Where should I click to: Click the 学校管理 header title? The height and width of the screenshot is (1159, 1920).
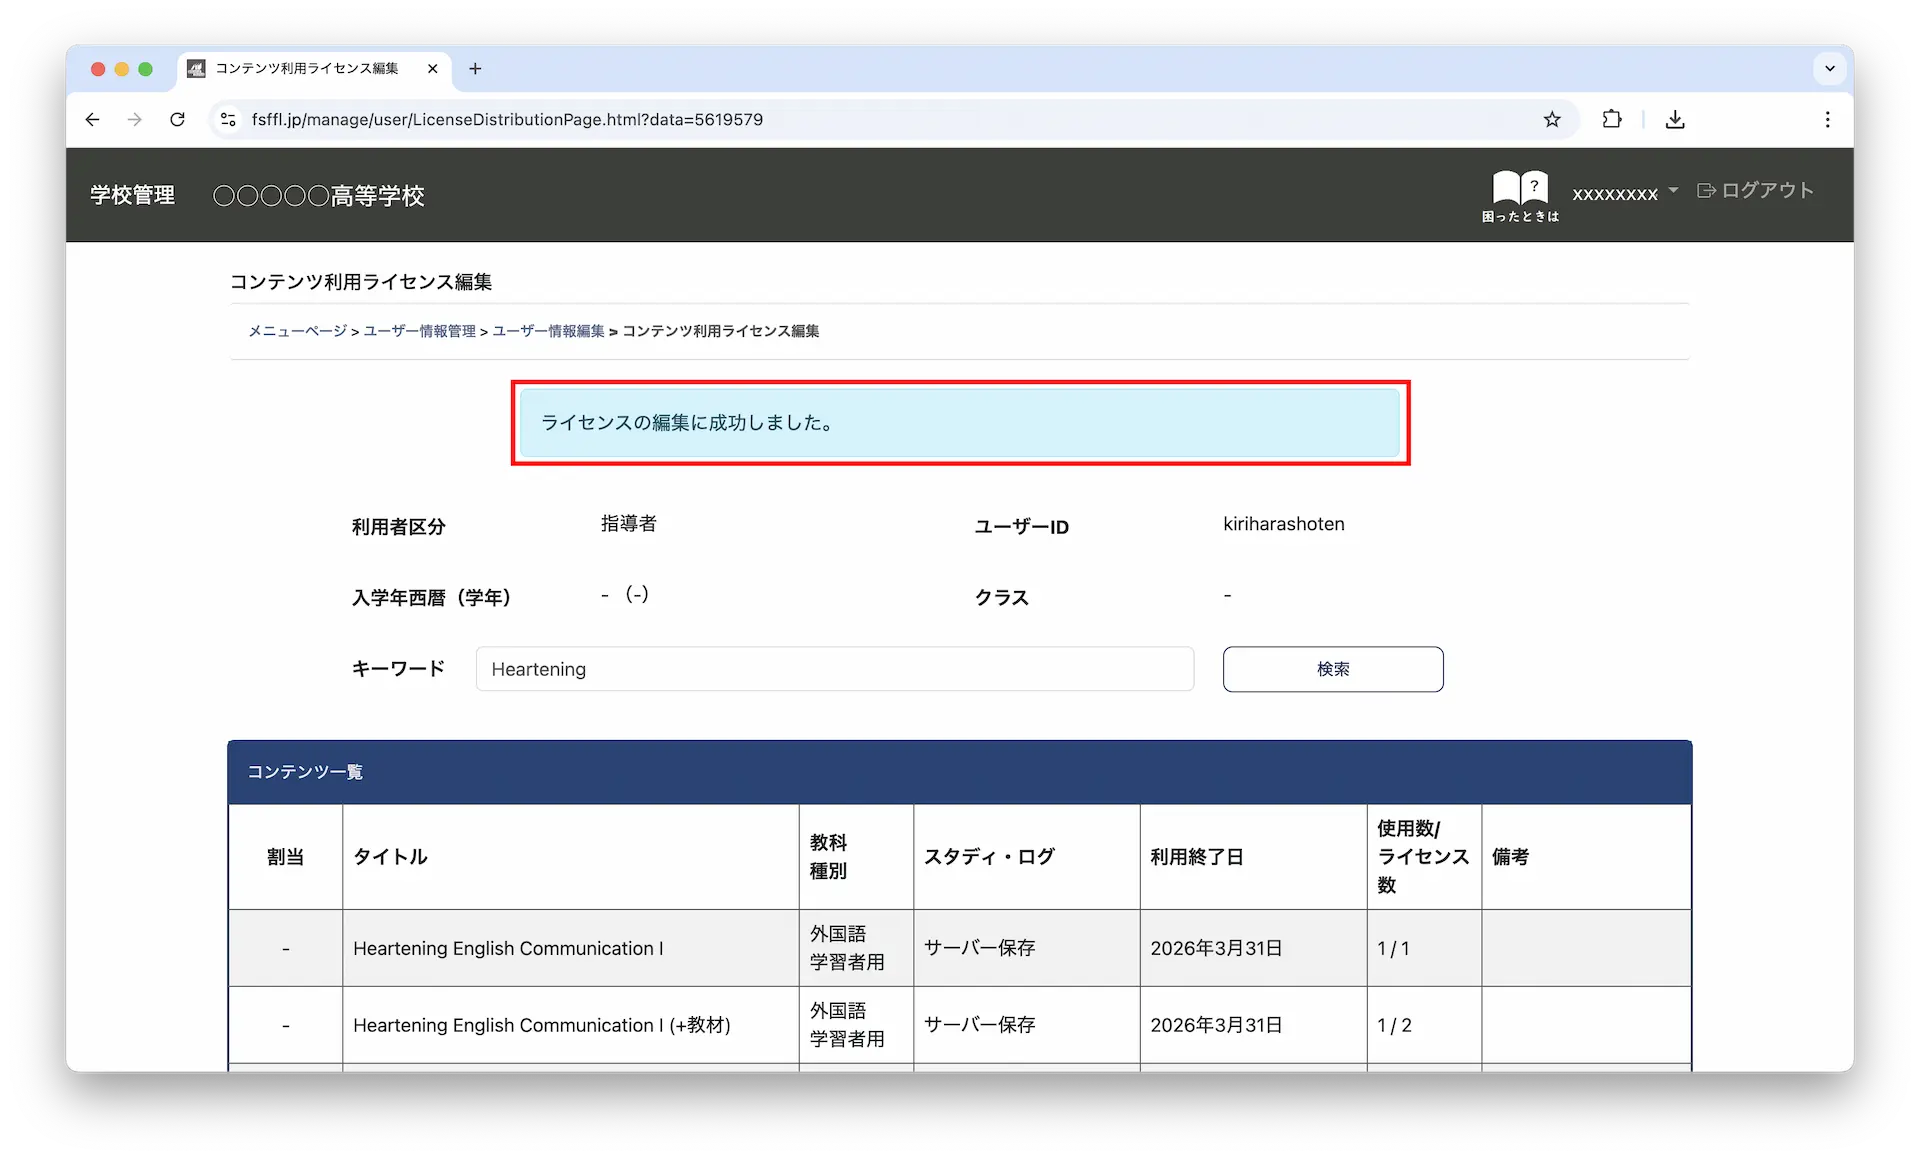tap(132, 195)
